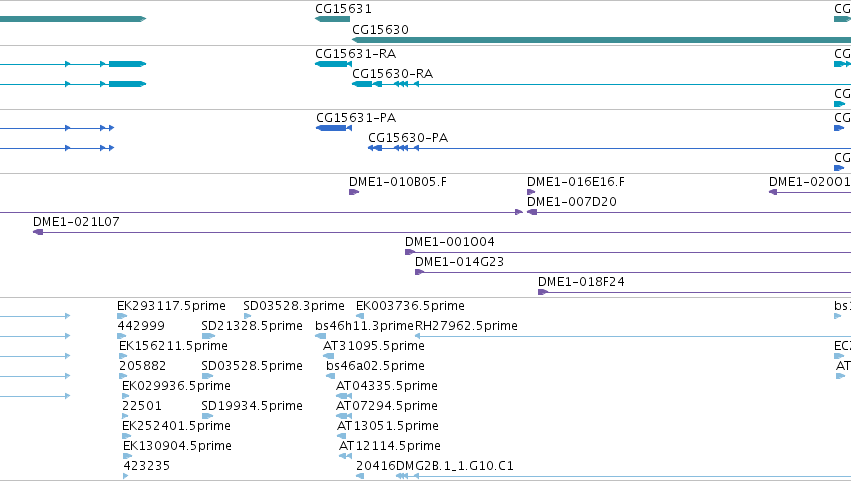This screenshot has width=851, height=481.
Task: Select the DME1-016E16.F marker
Action: 531,192
